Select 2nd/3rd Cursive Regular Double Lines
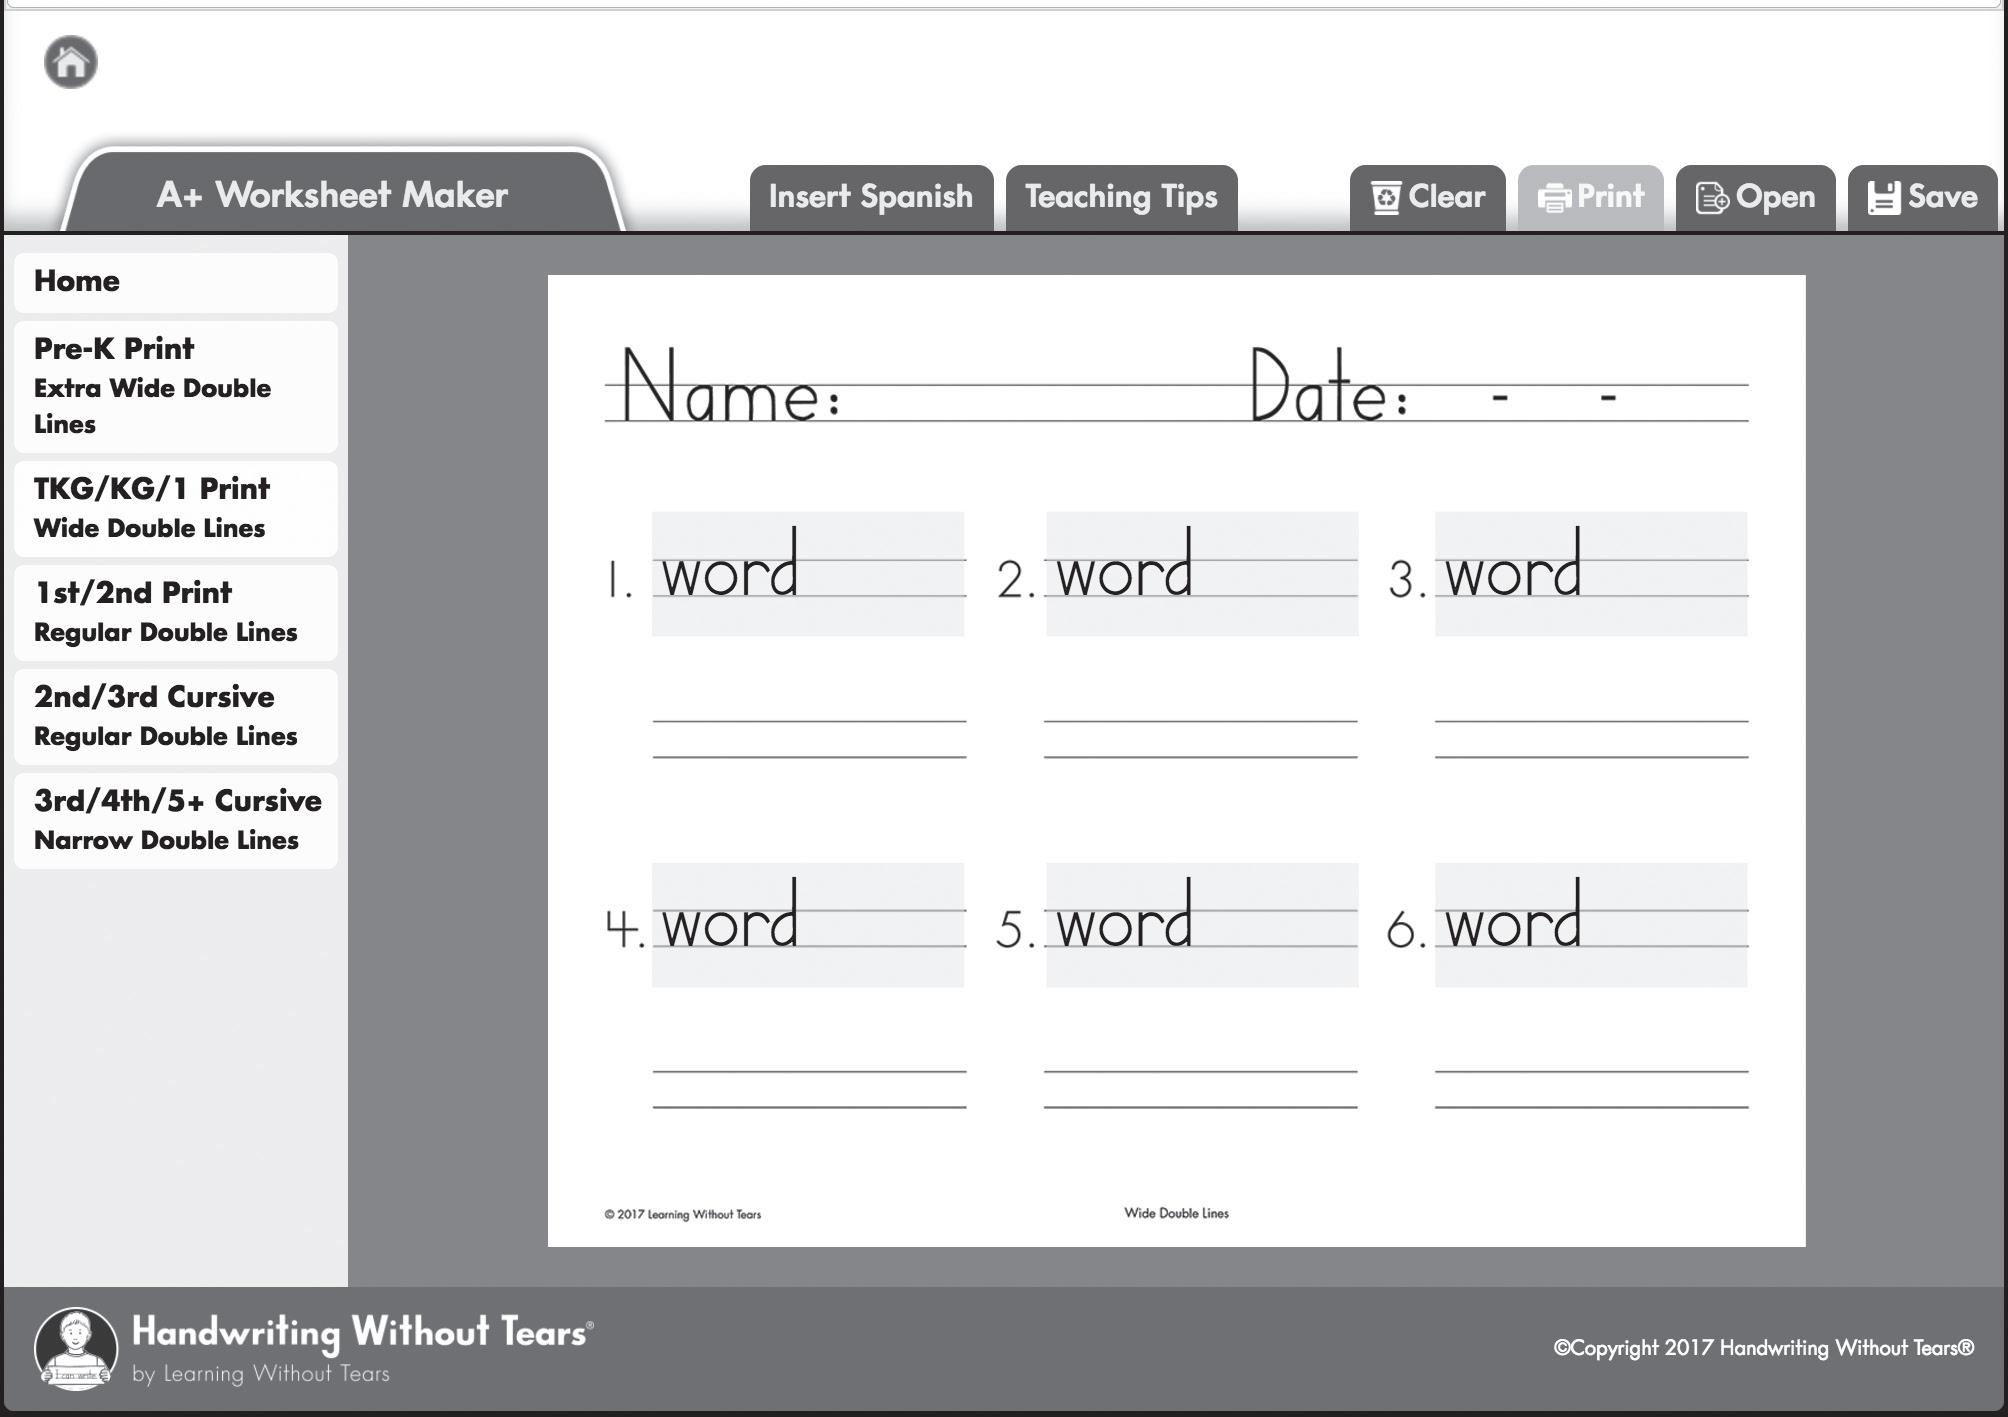The image size is (2008, 1417). point(176,716)
